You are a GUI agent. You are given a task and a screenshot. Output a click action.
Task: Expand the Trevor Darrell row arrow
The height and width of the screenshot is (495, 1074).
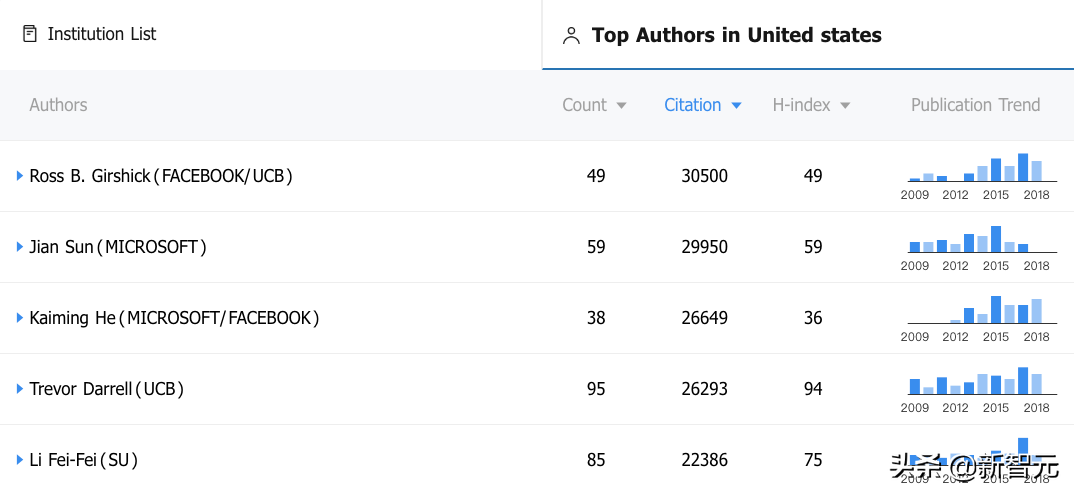click(x=20, y=389)
